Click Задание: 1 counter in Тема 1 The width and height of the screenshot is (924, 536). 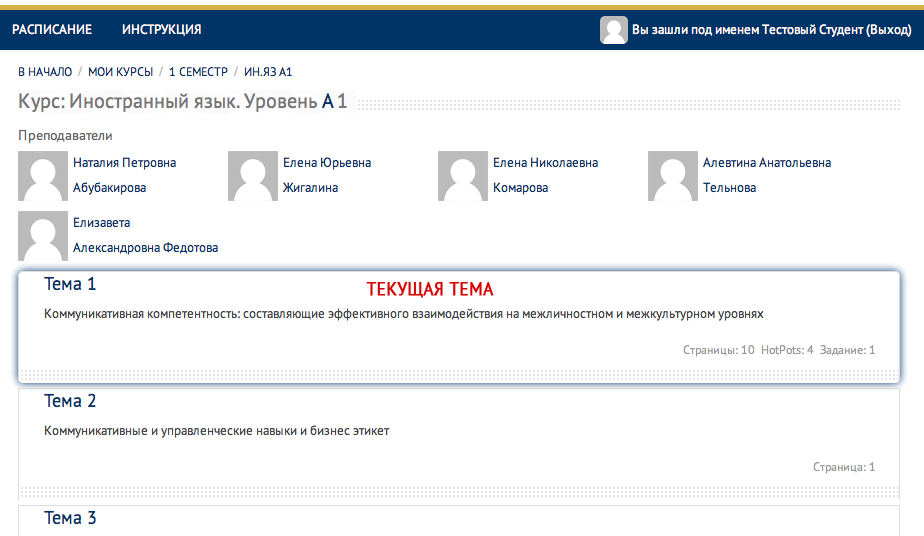[x=847, y=350]
